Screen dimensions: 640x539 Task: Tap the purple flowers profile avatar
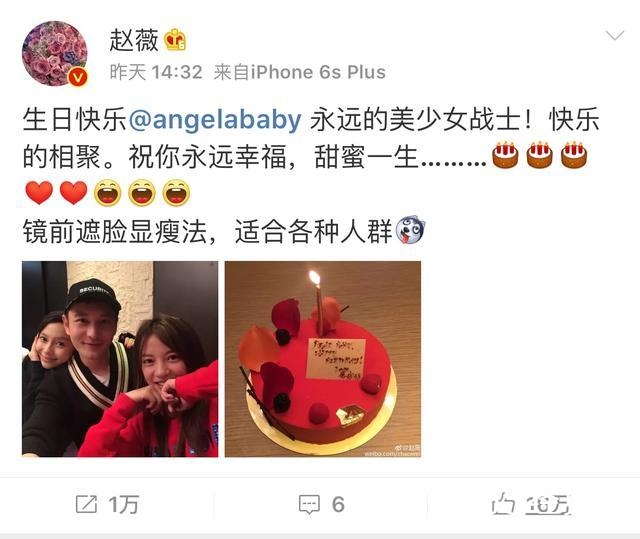[x=54, y=53]
